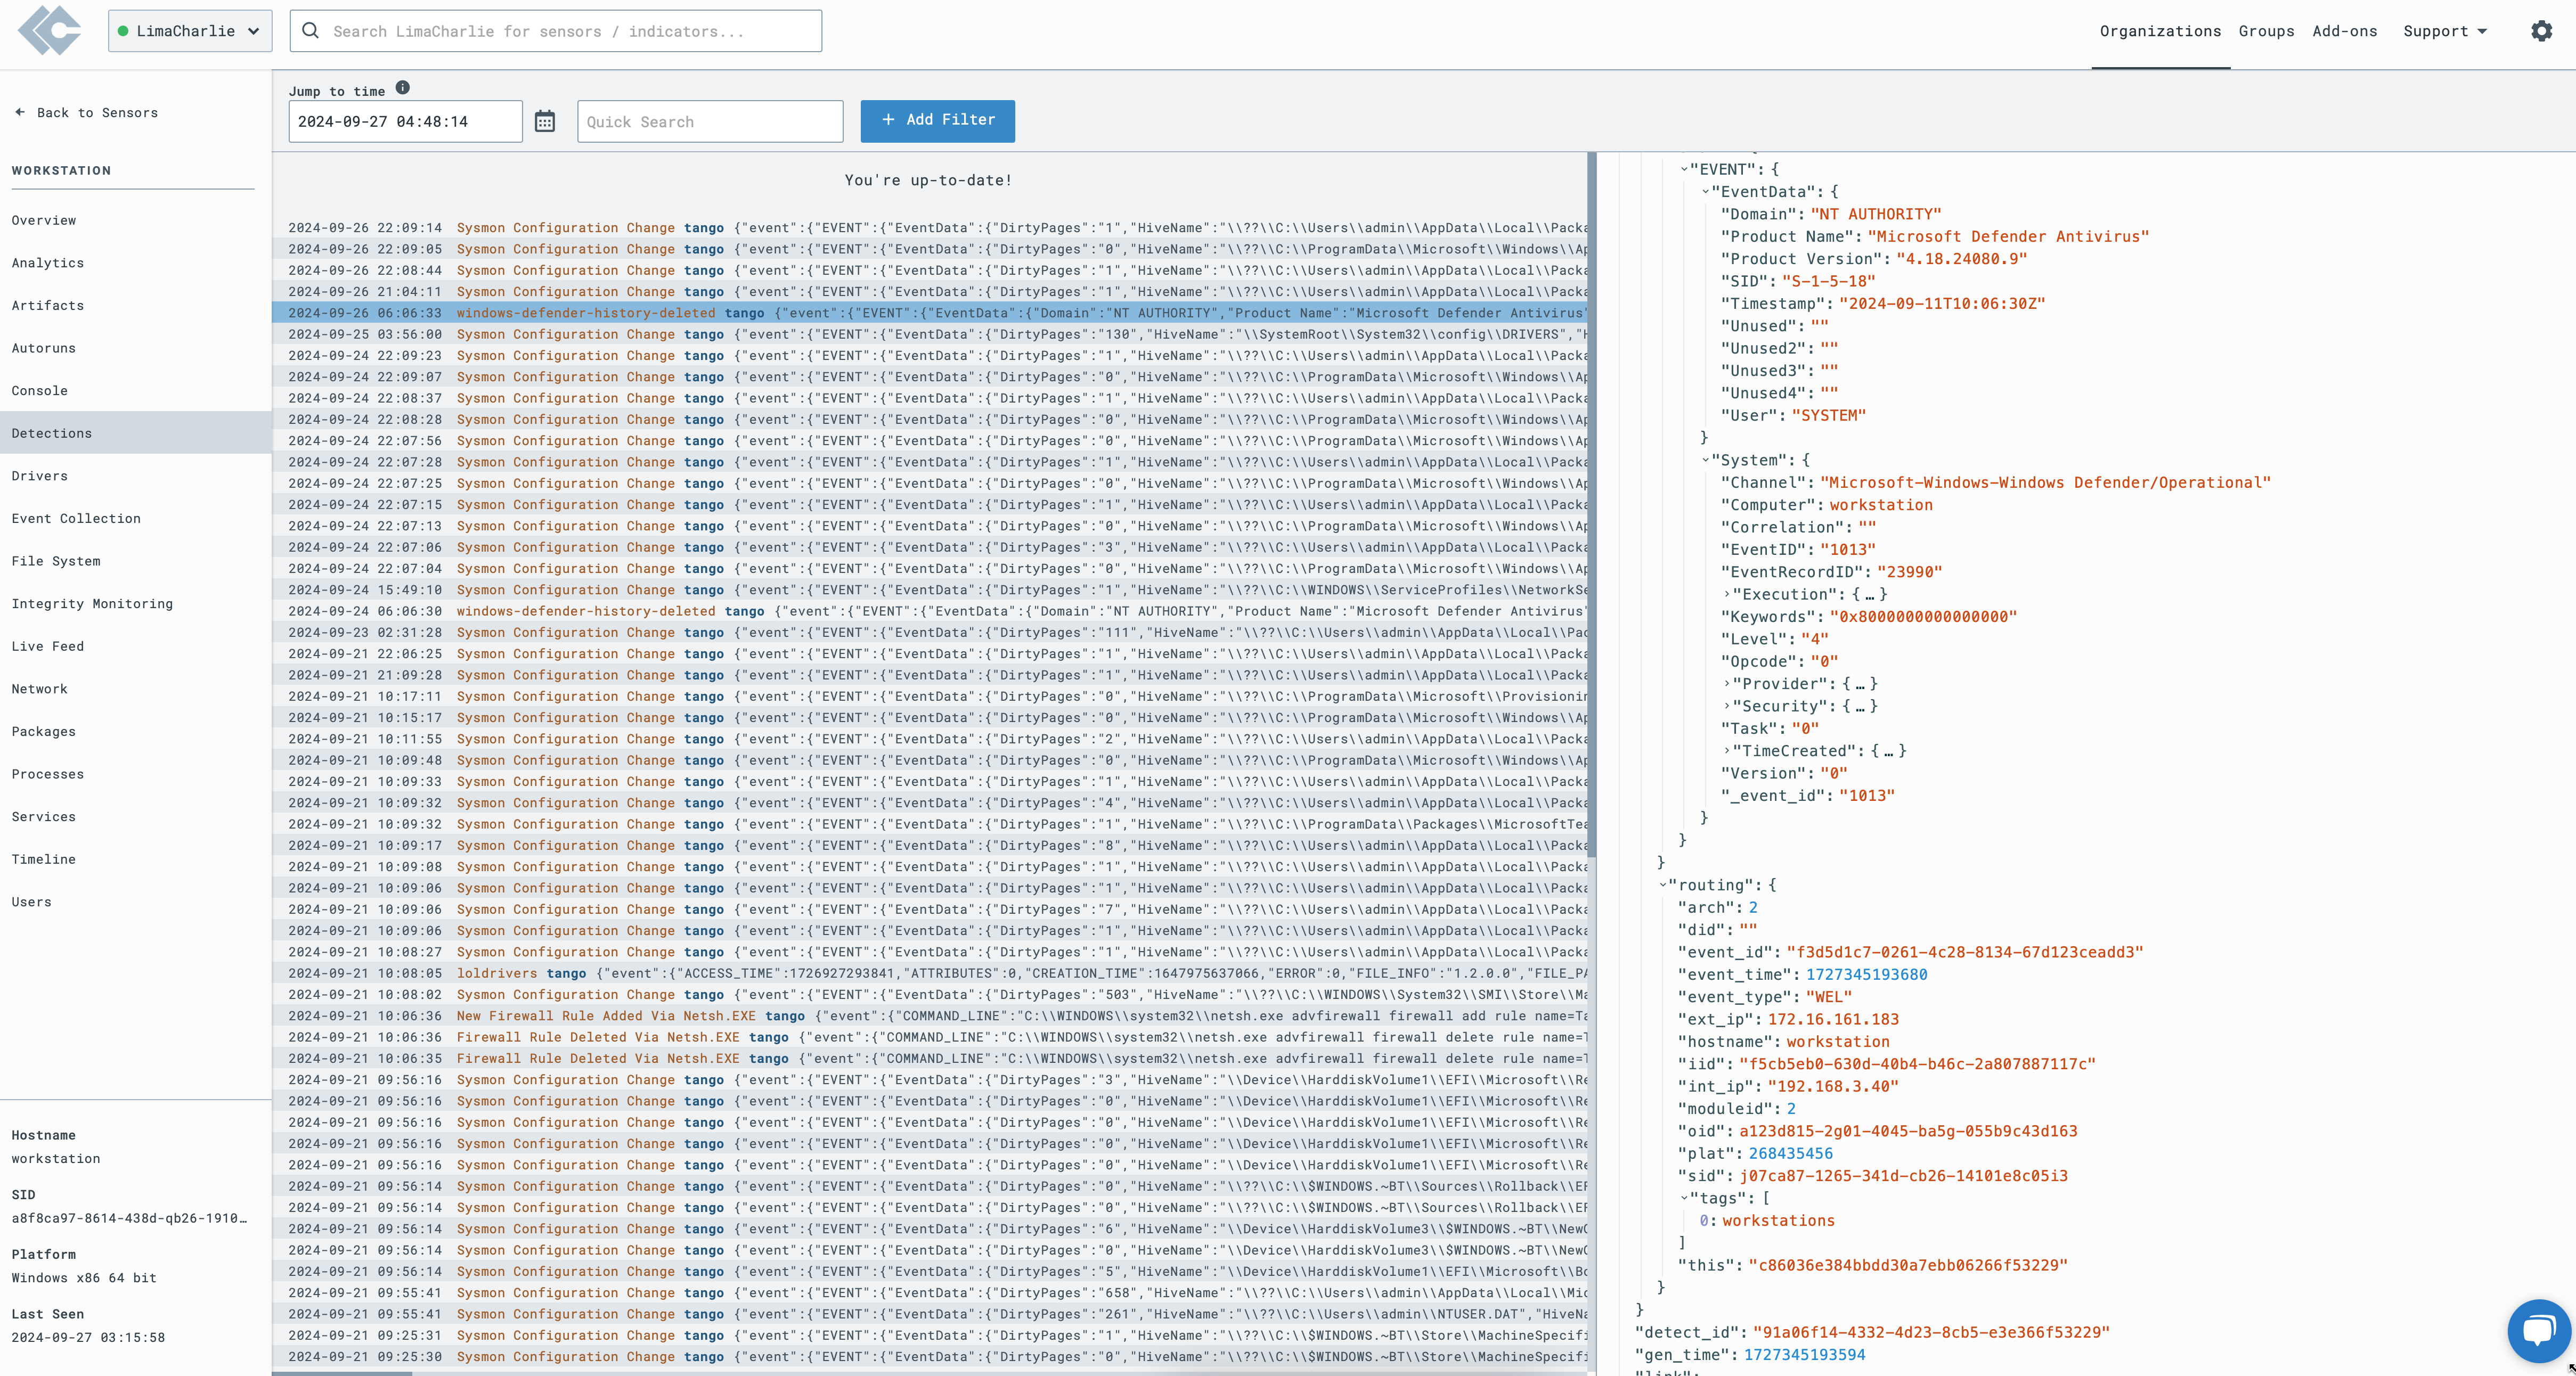2576x1376 pixels.
Task: Click the ext_ip value 172.16.161.183
Action: 1833,1019
